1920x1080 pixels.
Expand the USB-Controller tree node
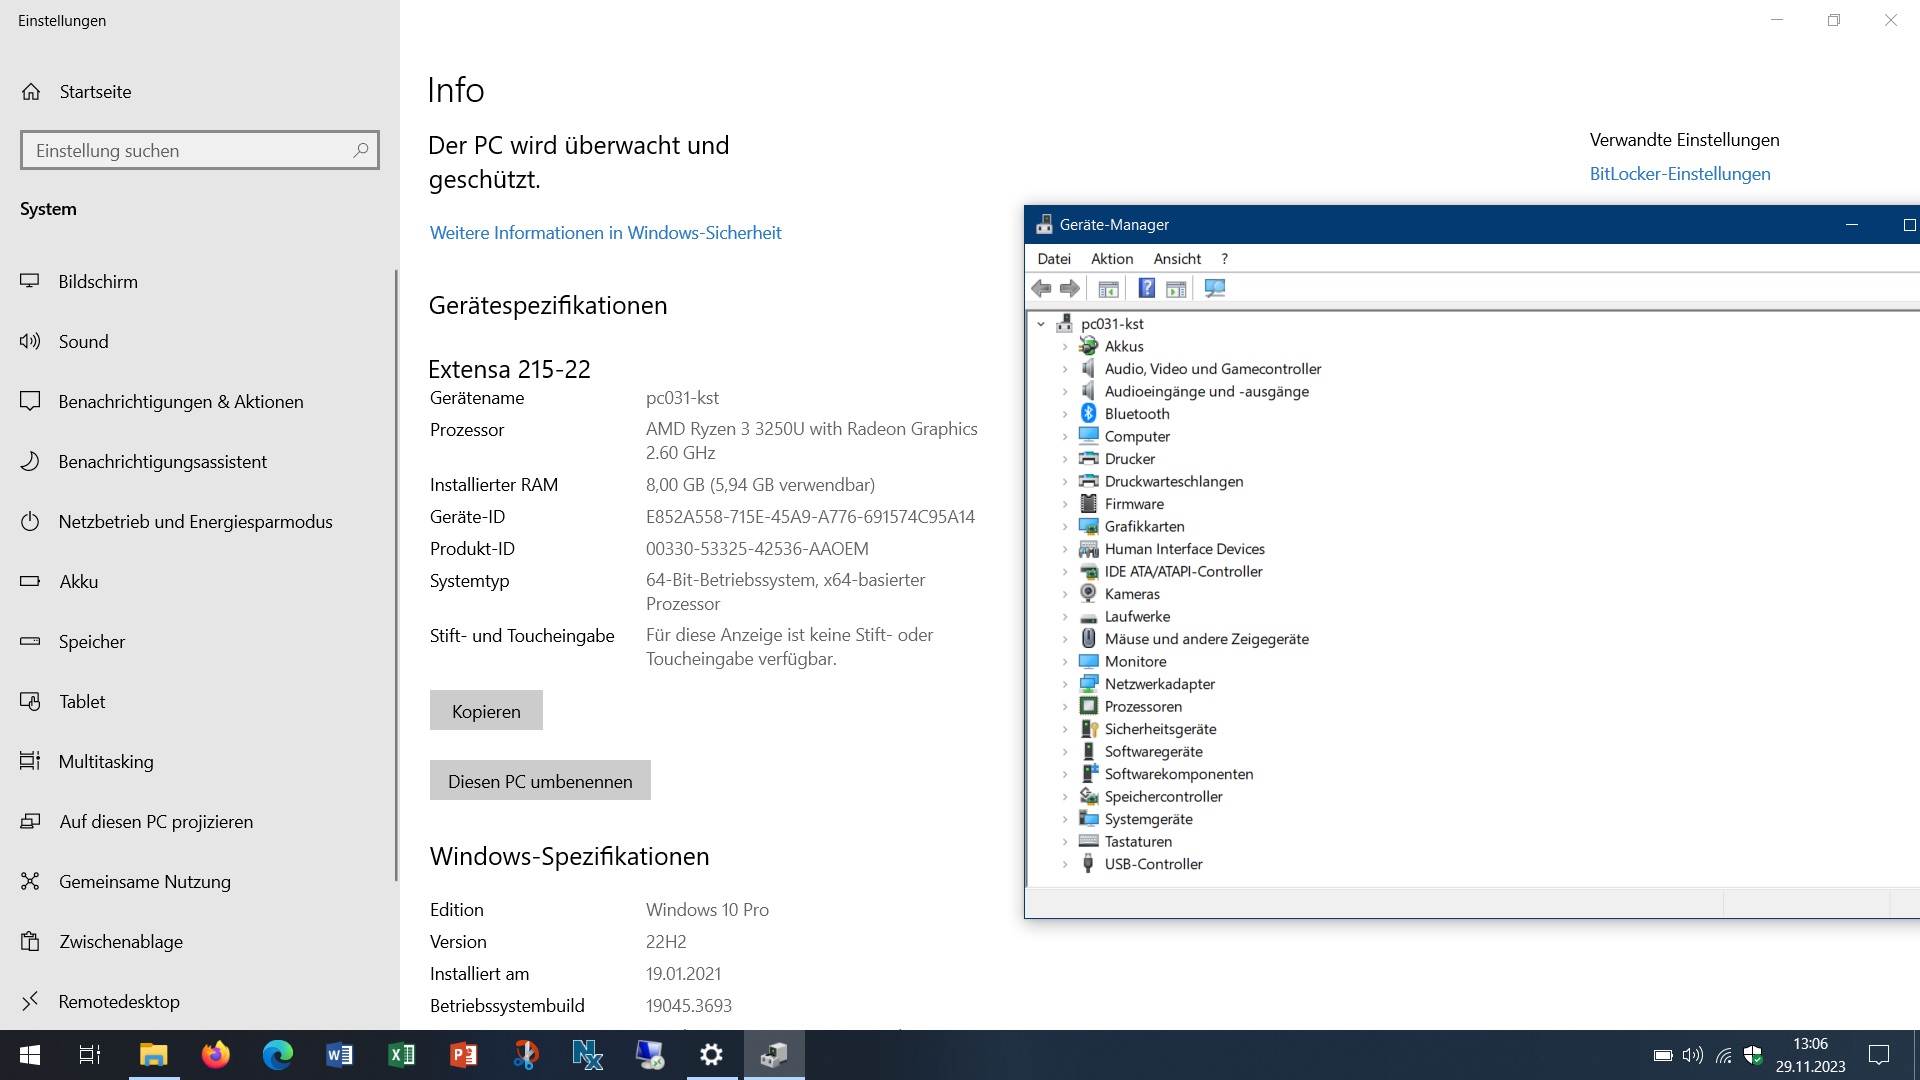(x=1065, y=865)
